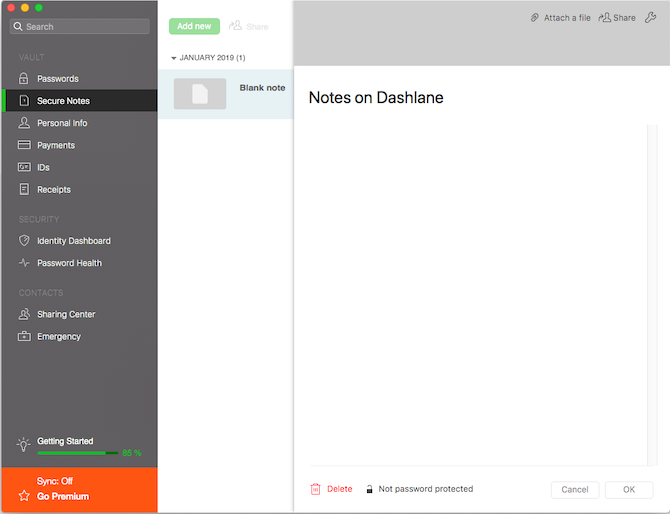The image size is (670, 514).
Task: Click the Identity Dashboard shield icon
Action: tap(24, 241)
